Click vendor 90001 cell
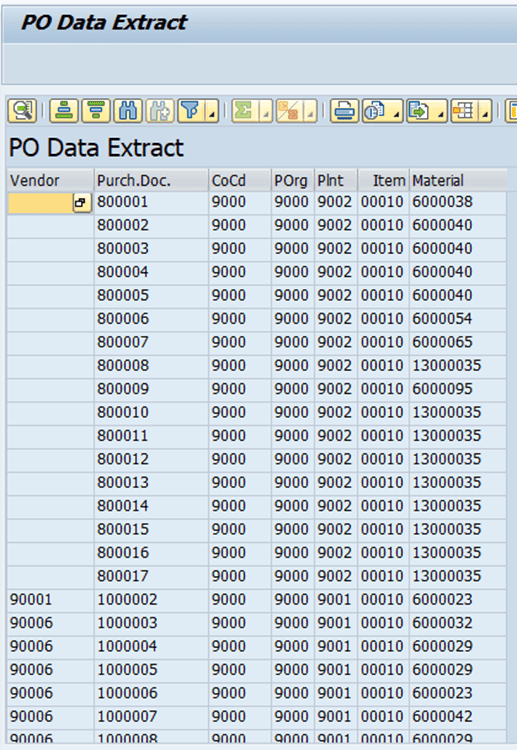The width and height of the screenshot is (517, 750). click(x=50, y=599)
